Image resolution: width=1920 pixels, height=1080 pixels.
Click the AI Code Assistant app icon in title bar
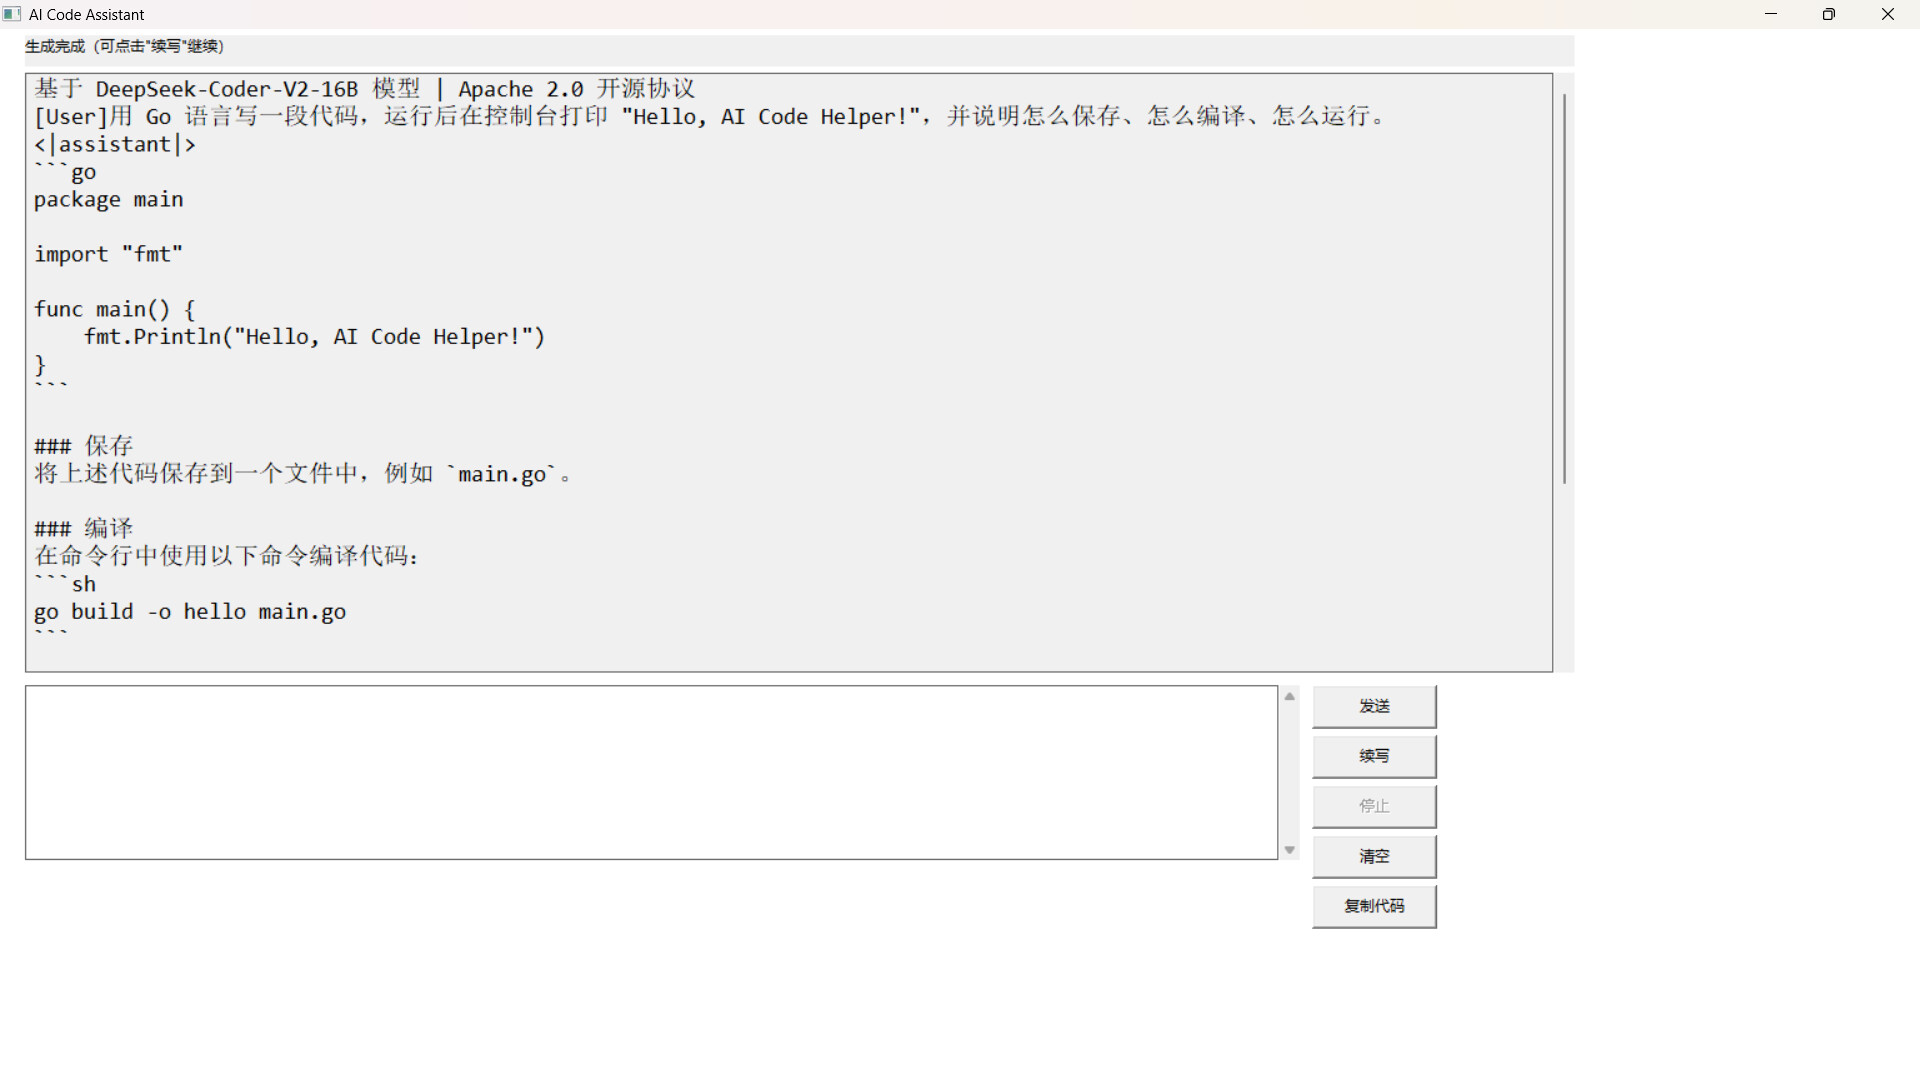(11, 14)
